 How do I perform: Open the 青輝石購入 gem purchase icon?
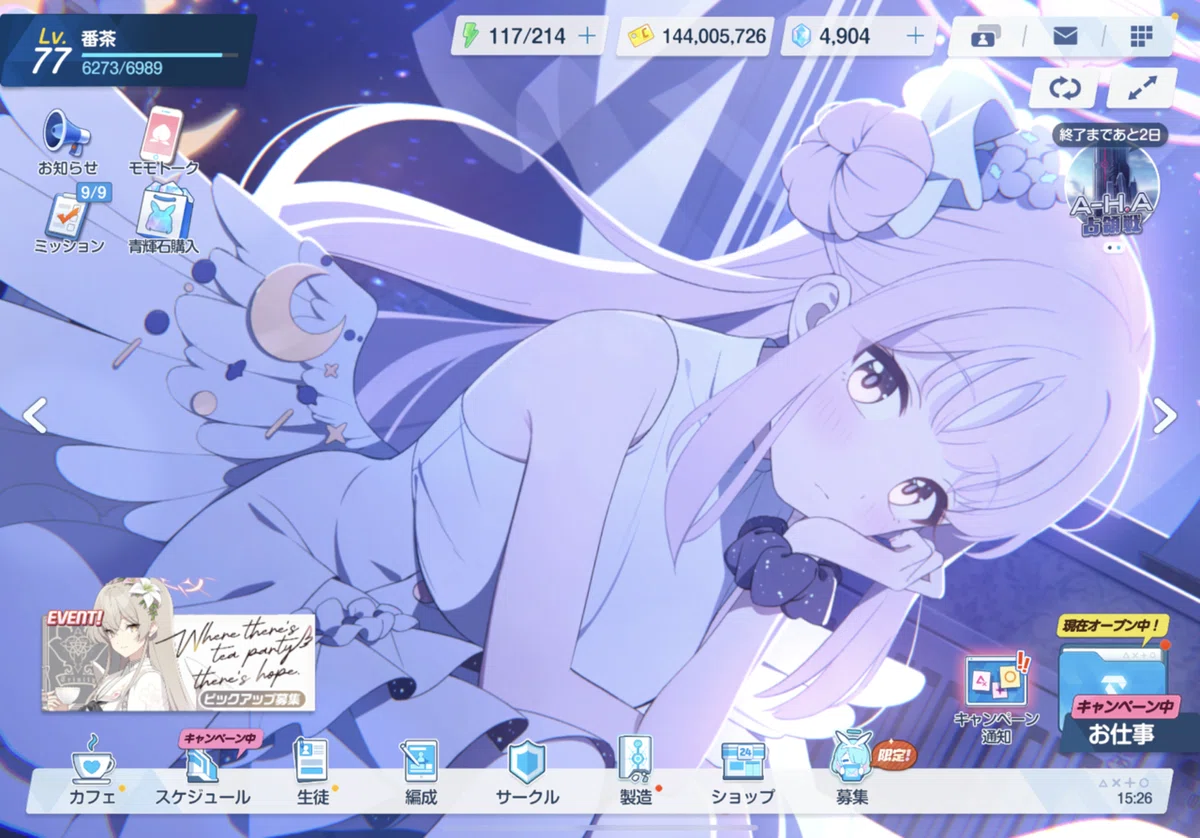[x=163, y=218]
